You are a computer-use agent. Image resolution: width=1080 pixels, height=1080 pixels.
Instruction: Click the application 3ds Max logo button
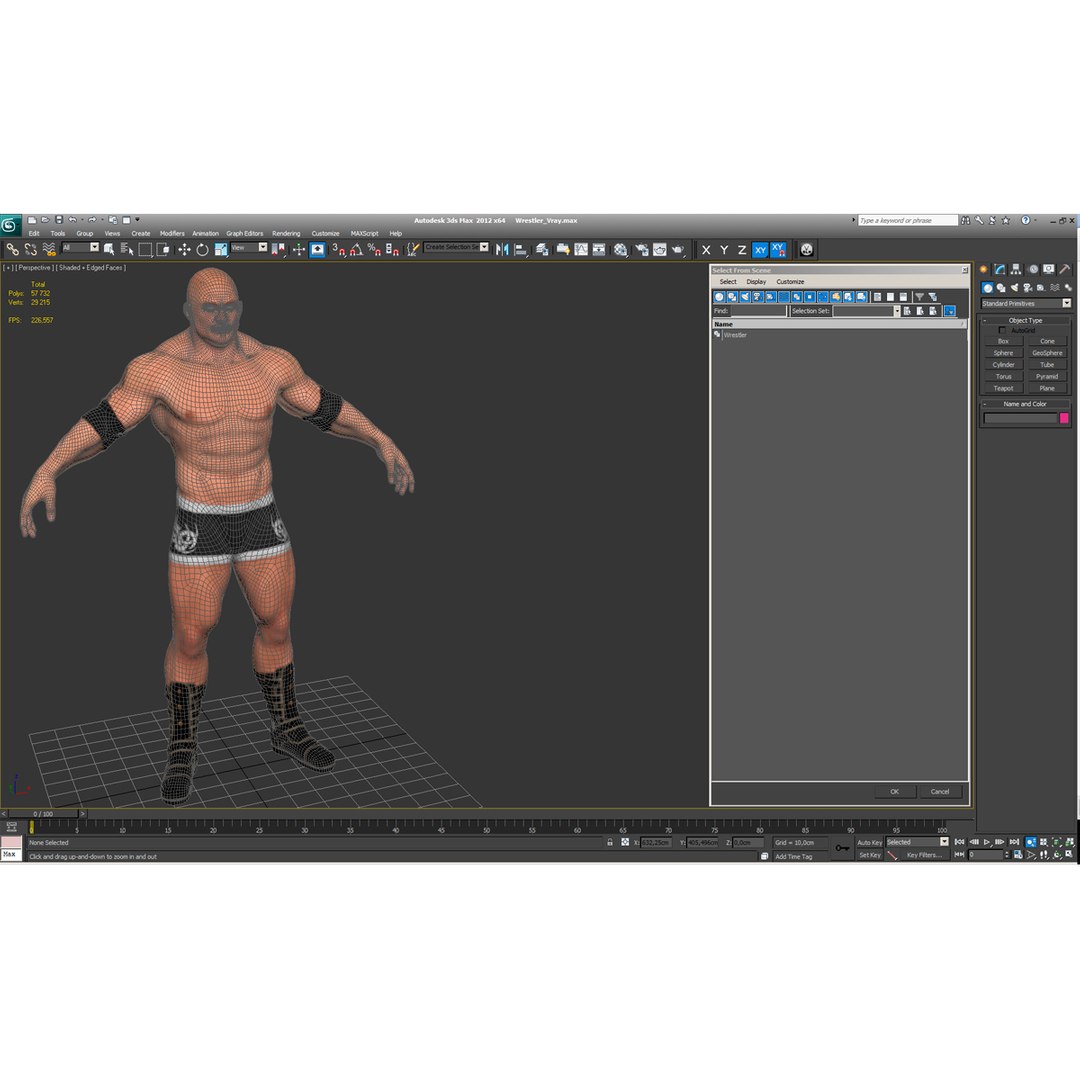(x=10, y=225)
